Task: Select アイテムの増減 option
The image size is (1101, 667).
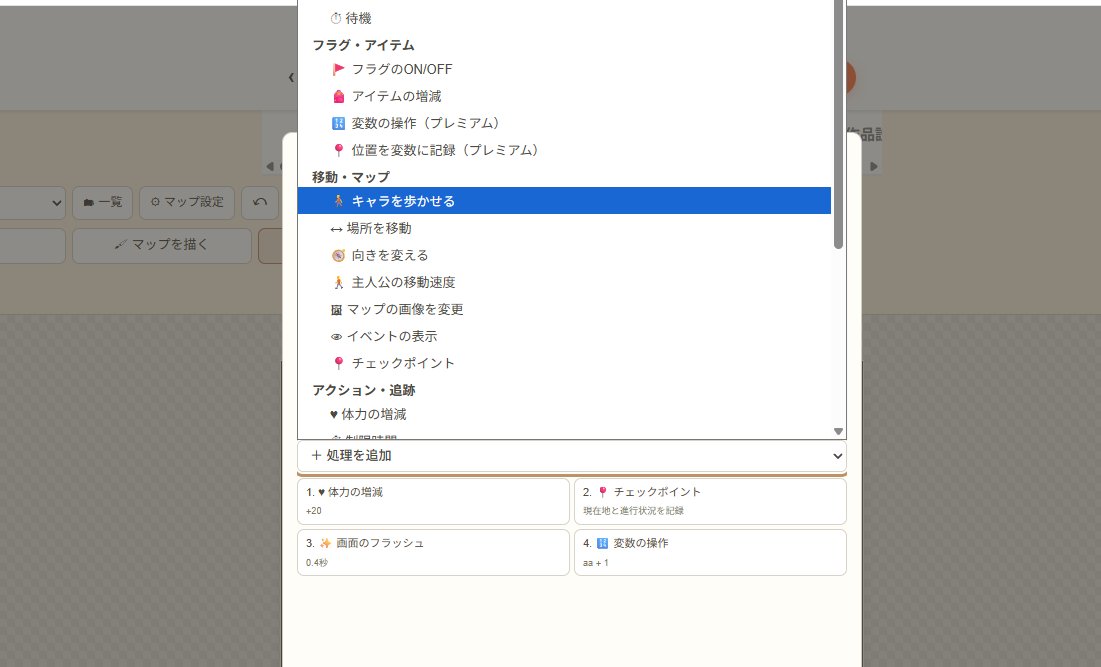Action: point(564,96)
